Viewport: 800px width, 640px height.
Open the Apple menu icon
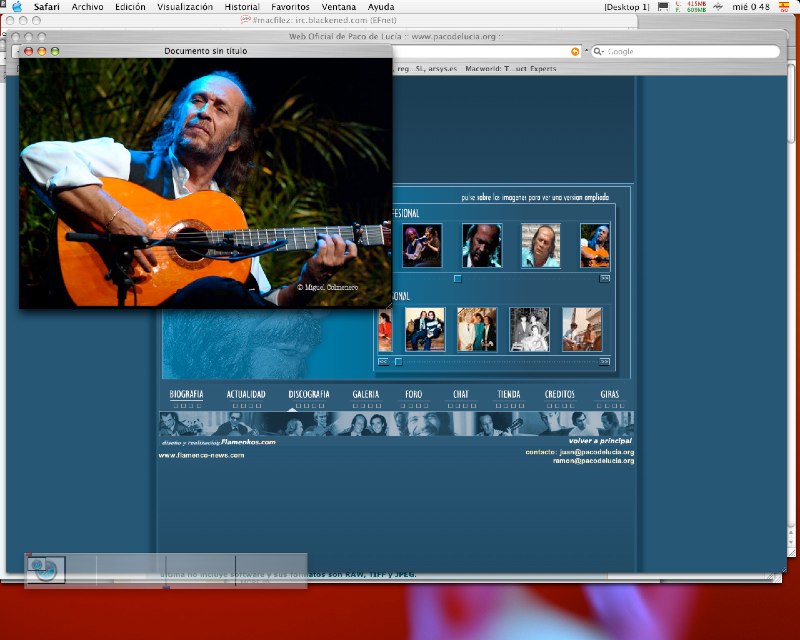[x=16, y=7]
